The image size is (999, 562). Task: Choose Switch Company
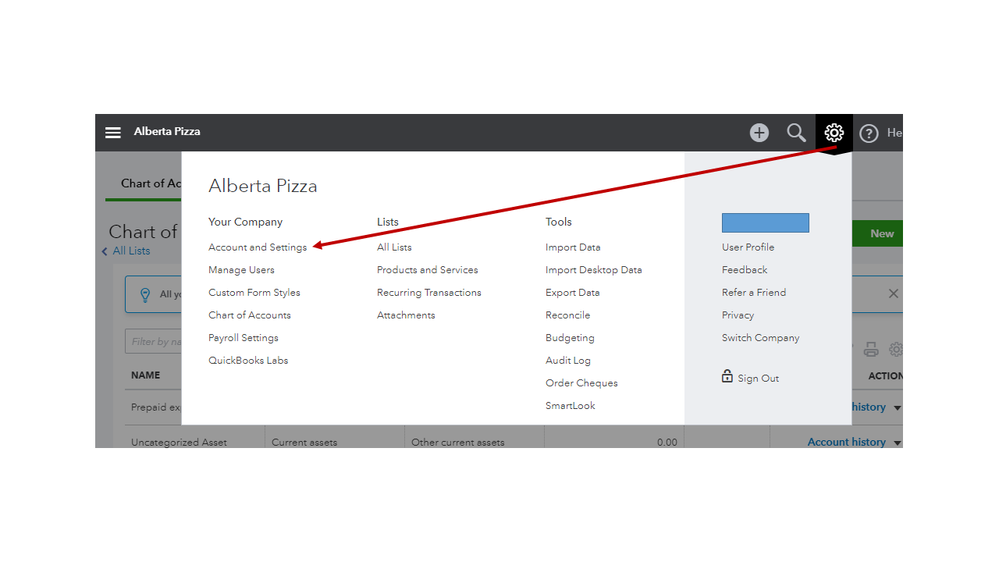[761, 338]
